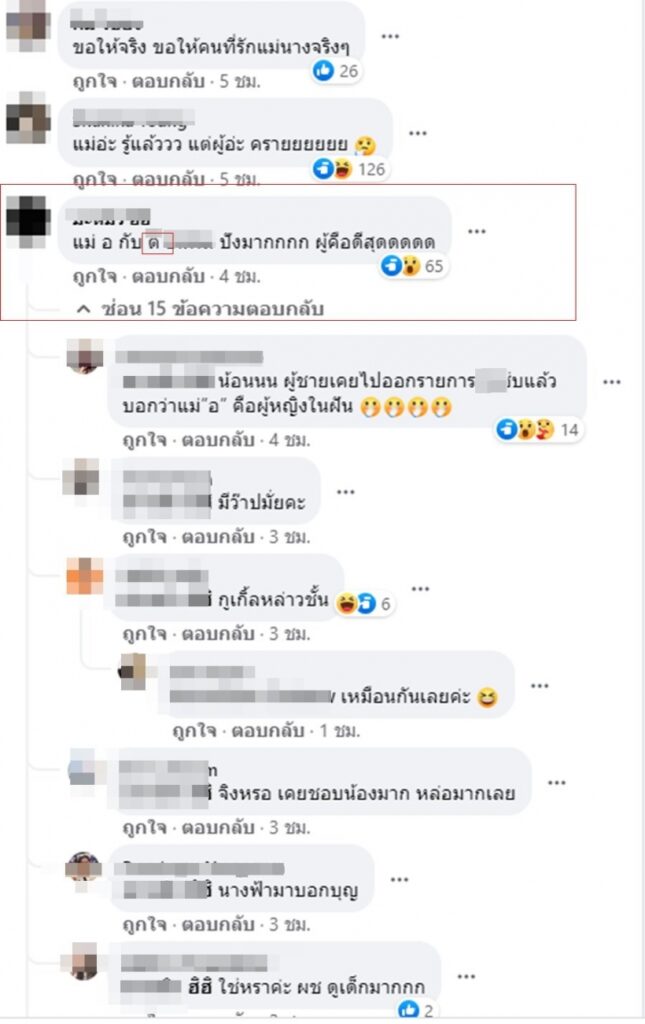Click ตอบกลับ under the 1 ชม. nested reply

click(268, 731)
